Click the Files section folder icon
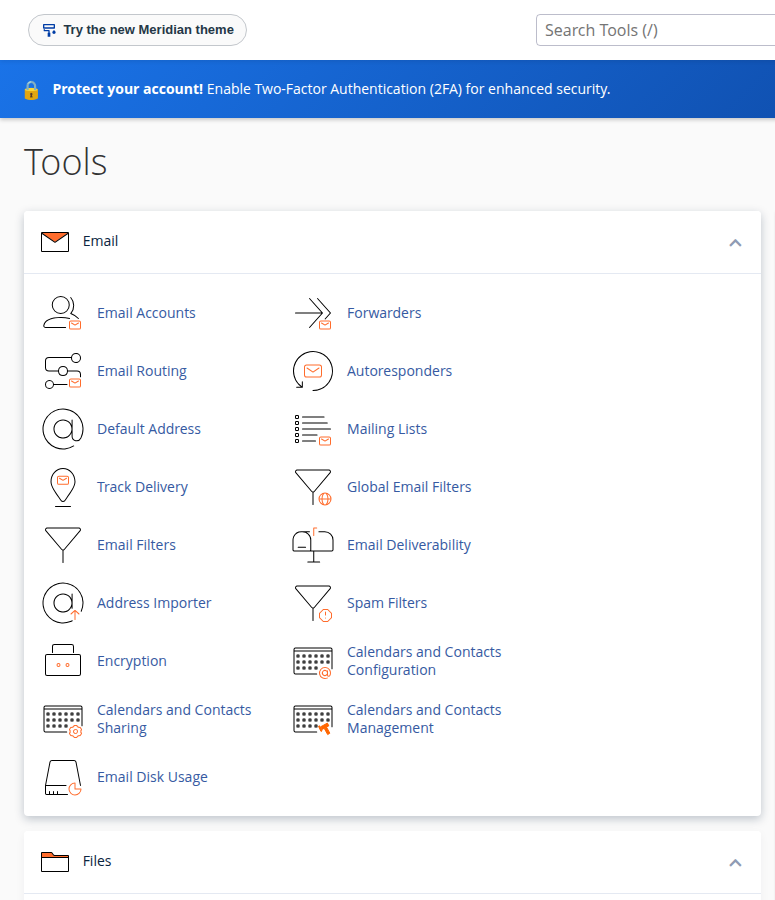The height and width of the screenshot is (900, 775). tap(55, 862)
